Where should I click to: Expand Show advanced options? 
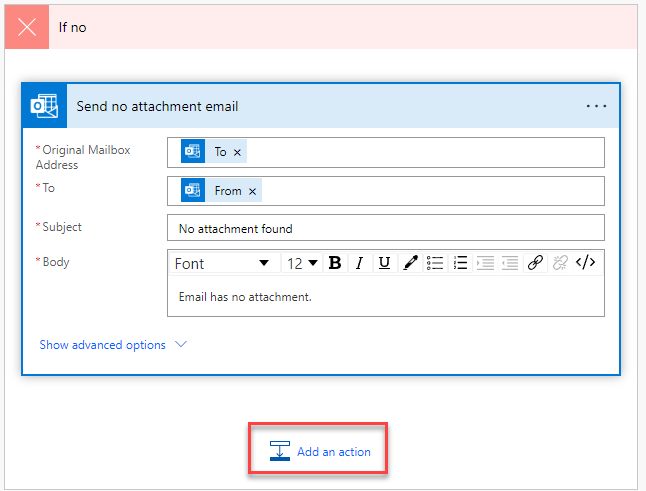[113, 345]
